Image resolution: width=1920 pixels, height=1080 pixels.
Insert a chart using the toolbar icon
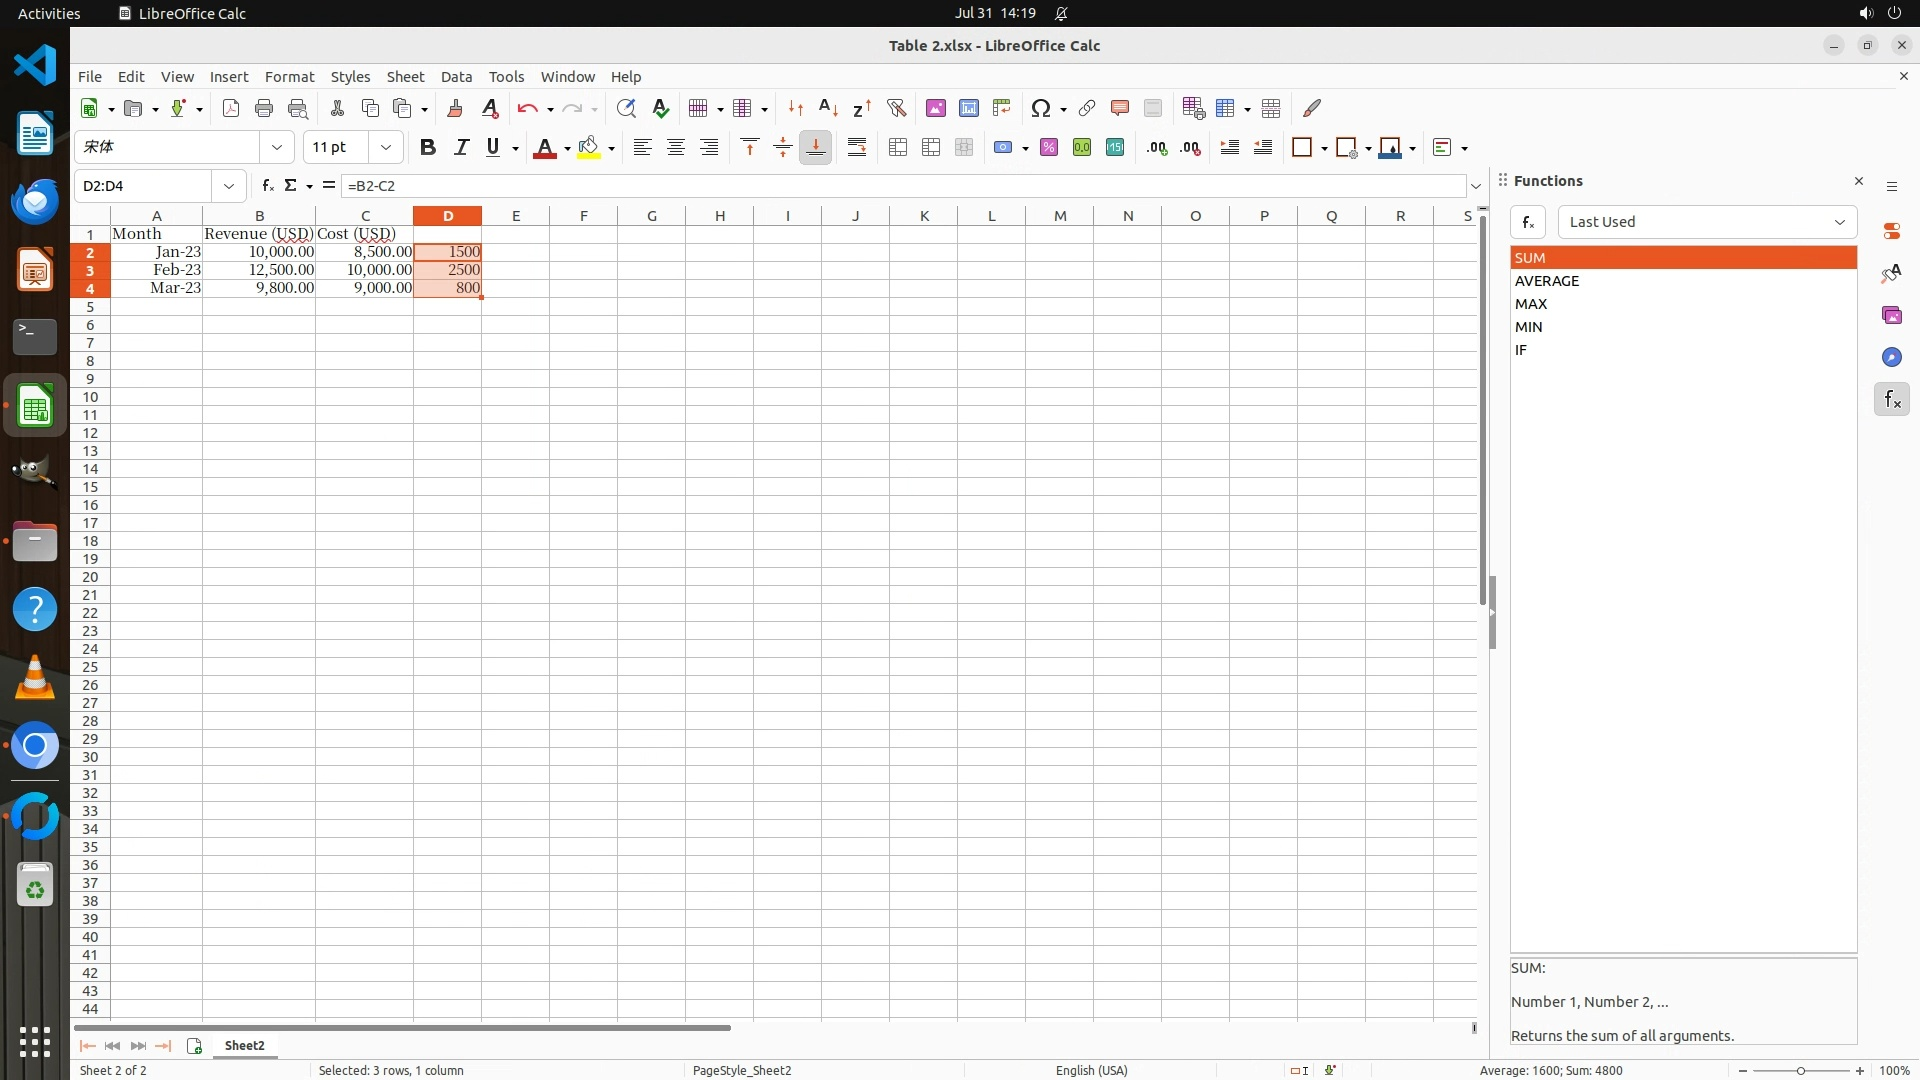968,108
